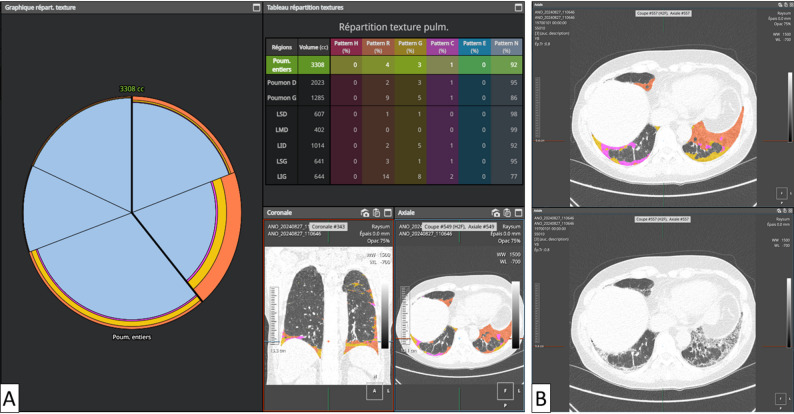Maximize the Coronale view panel
The image size is (794, 414).
coord(387,213)
